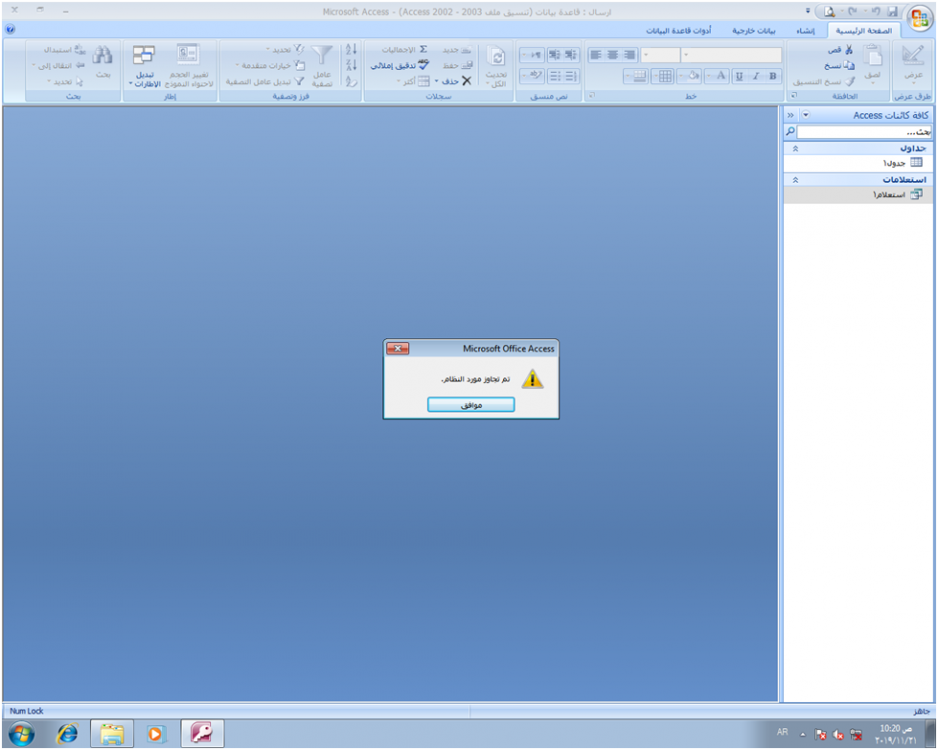Click the sort ascending A-Z icon
Image resolution: width=938 pixels, height=750 pixels.
[x=351, y=49]
